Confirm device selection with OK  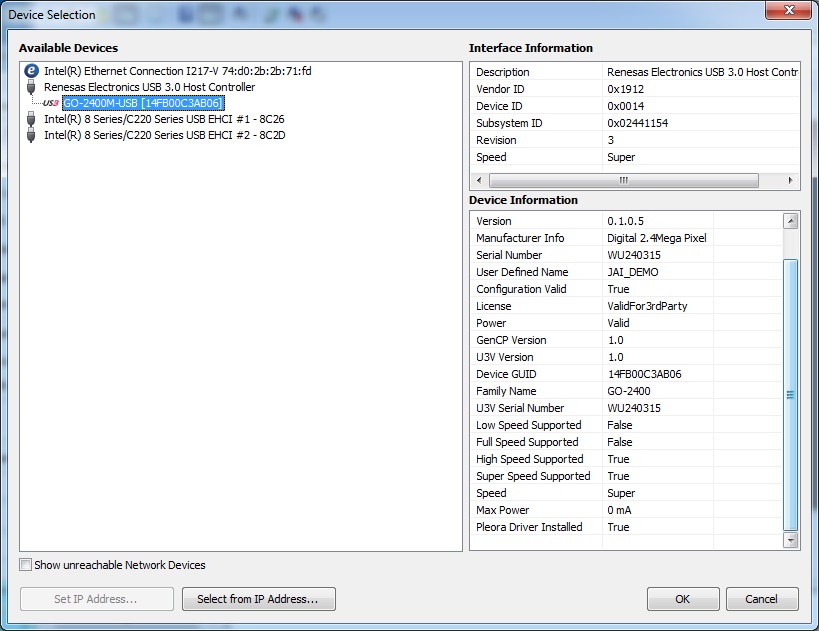(683, 599)
